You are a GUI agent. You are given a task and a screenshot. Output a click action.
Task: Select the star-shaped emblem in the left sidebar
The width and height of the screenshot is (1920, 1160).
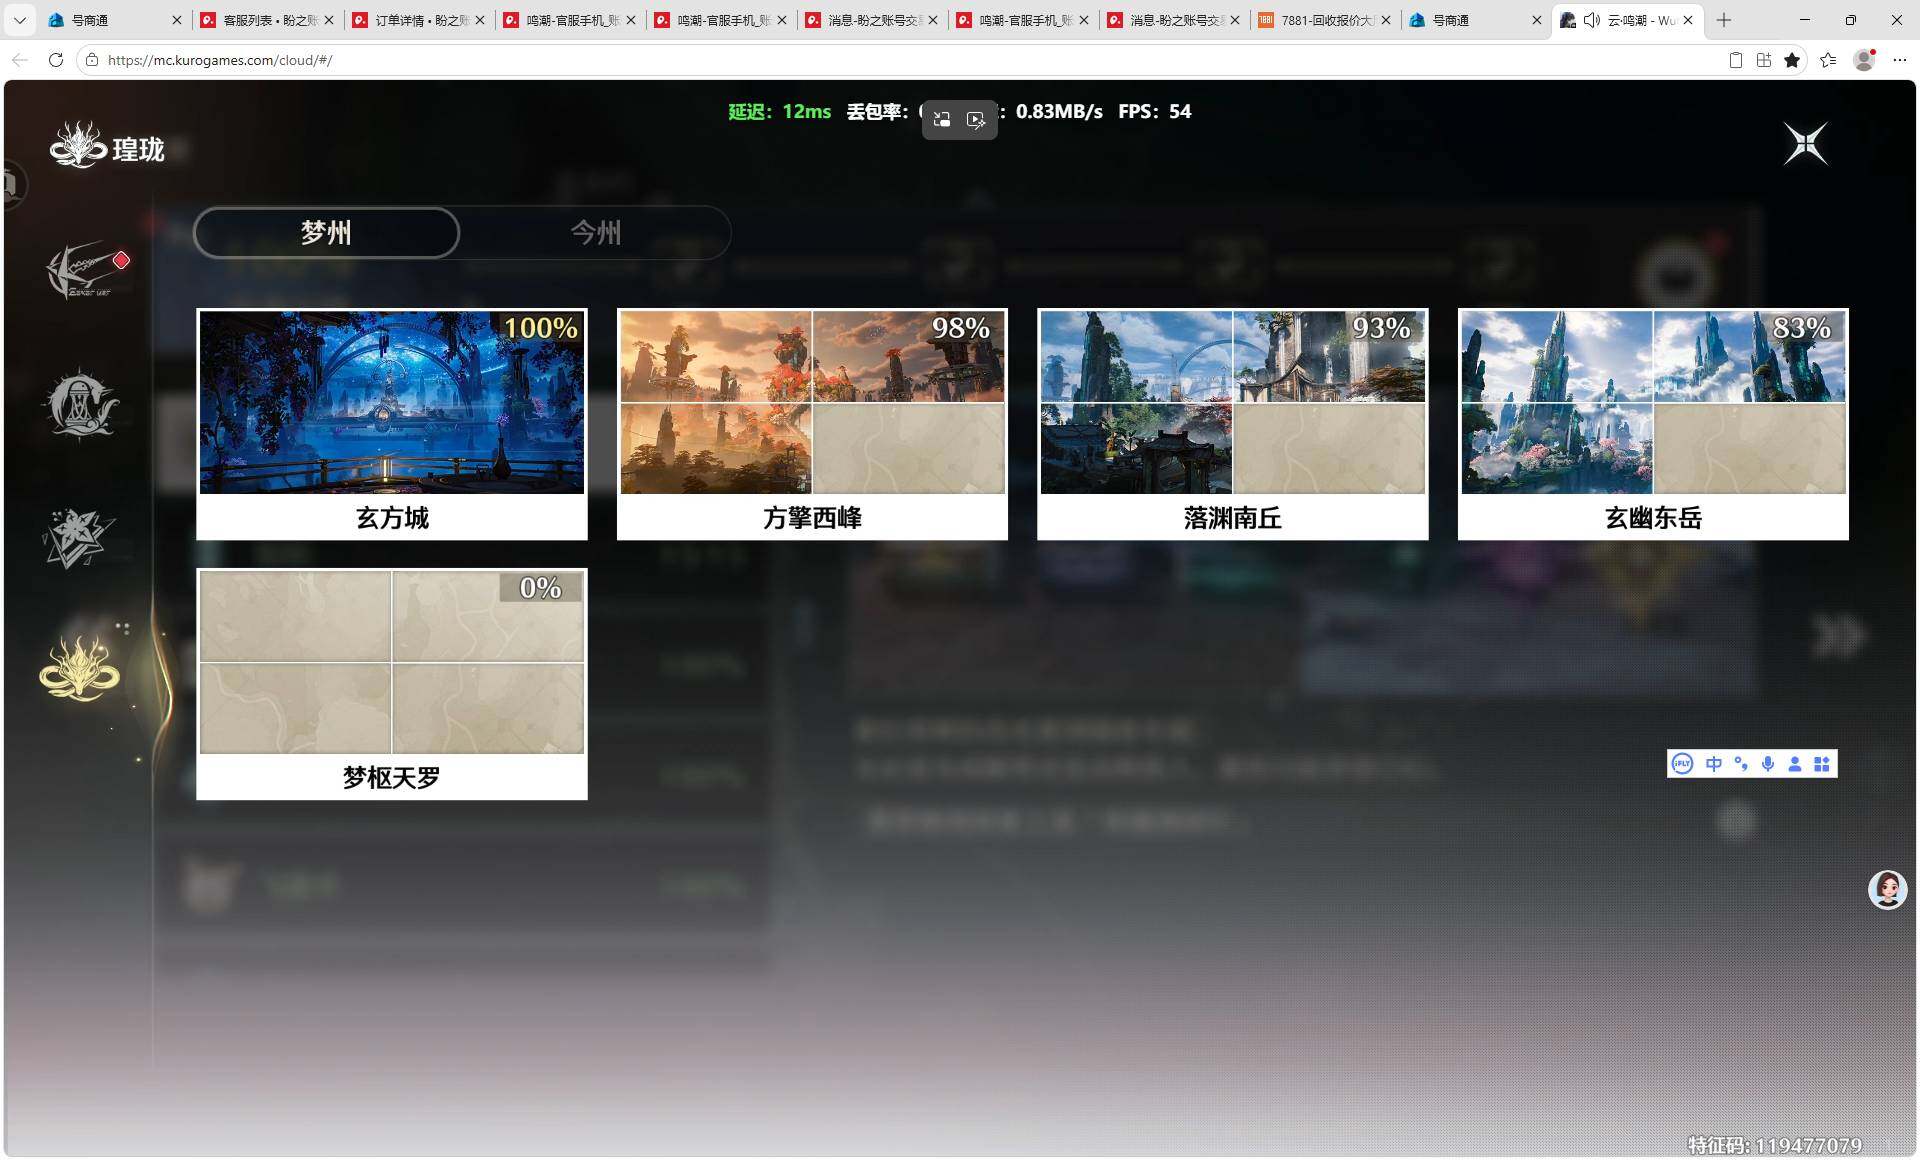[78, 537]
